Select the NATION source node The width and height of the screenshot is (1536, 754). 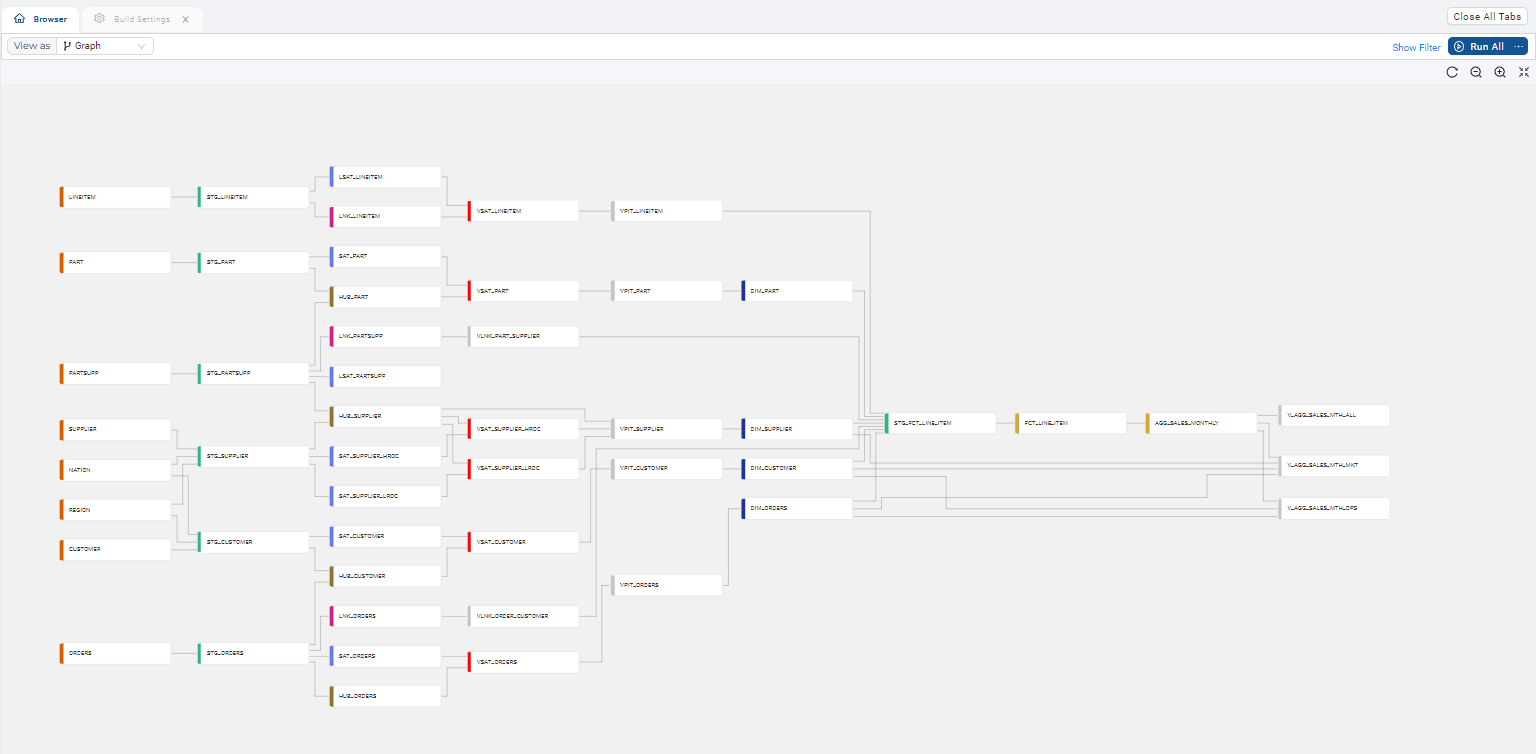(x=115, y=470)
